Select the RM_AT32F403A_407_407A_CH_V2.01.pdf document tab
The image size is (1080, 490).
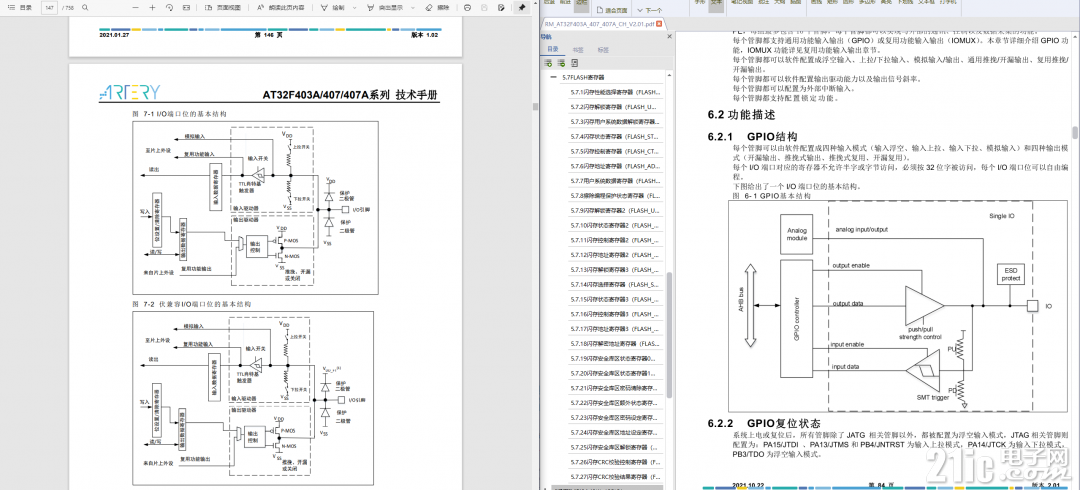click(599, 24)
